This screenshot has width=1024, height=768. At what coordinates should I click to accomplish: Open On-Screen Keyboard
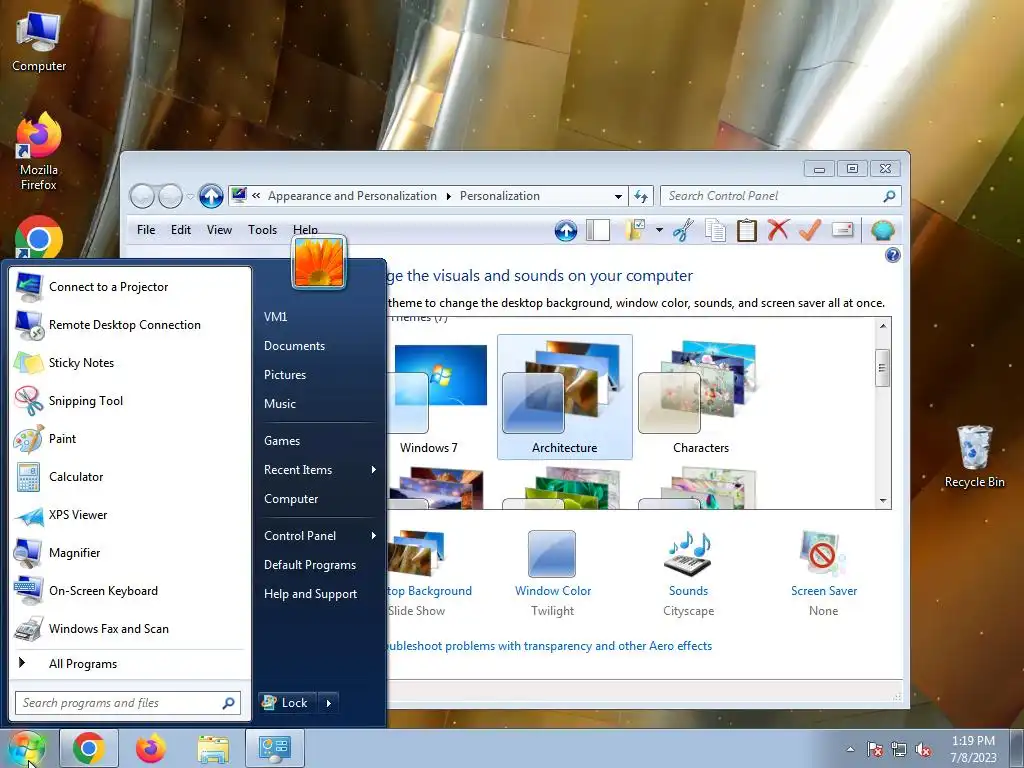(x=129, y=590)
